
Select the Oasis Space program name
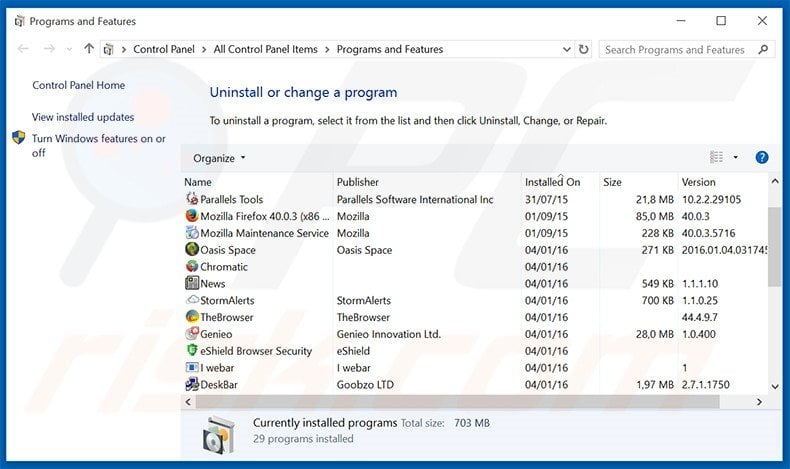tap(228, 250)
